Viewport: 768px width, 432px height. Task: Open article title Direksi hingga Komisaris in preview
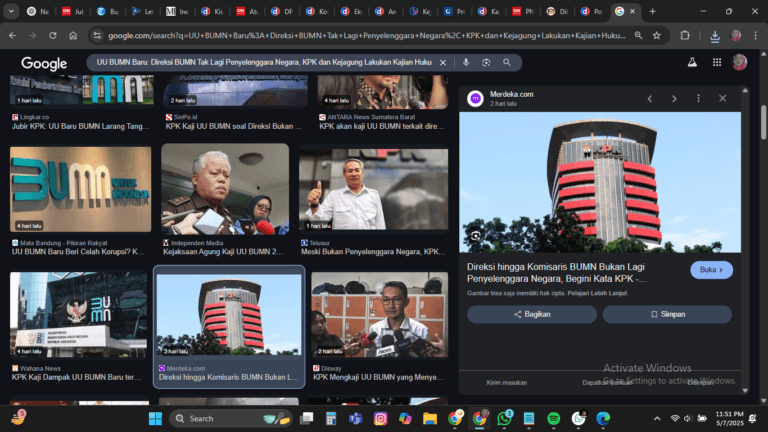point(556,273)
